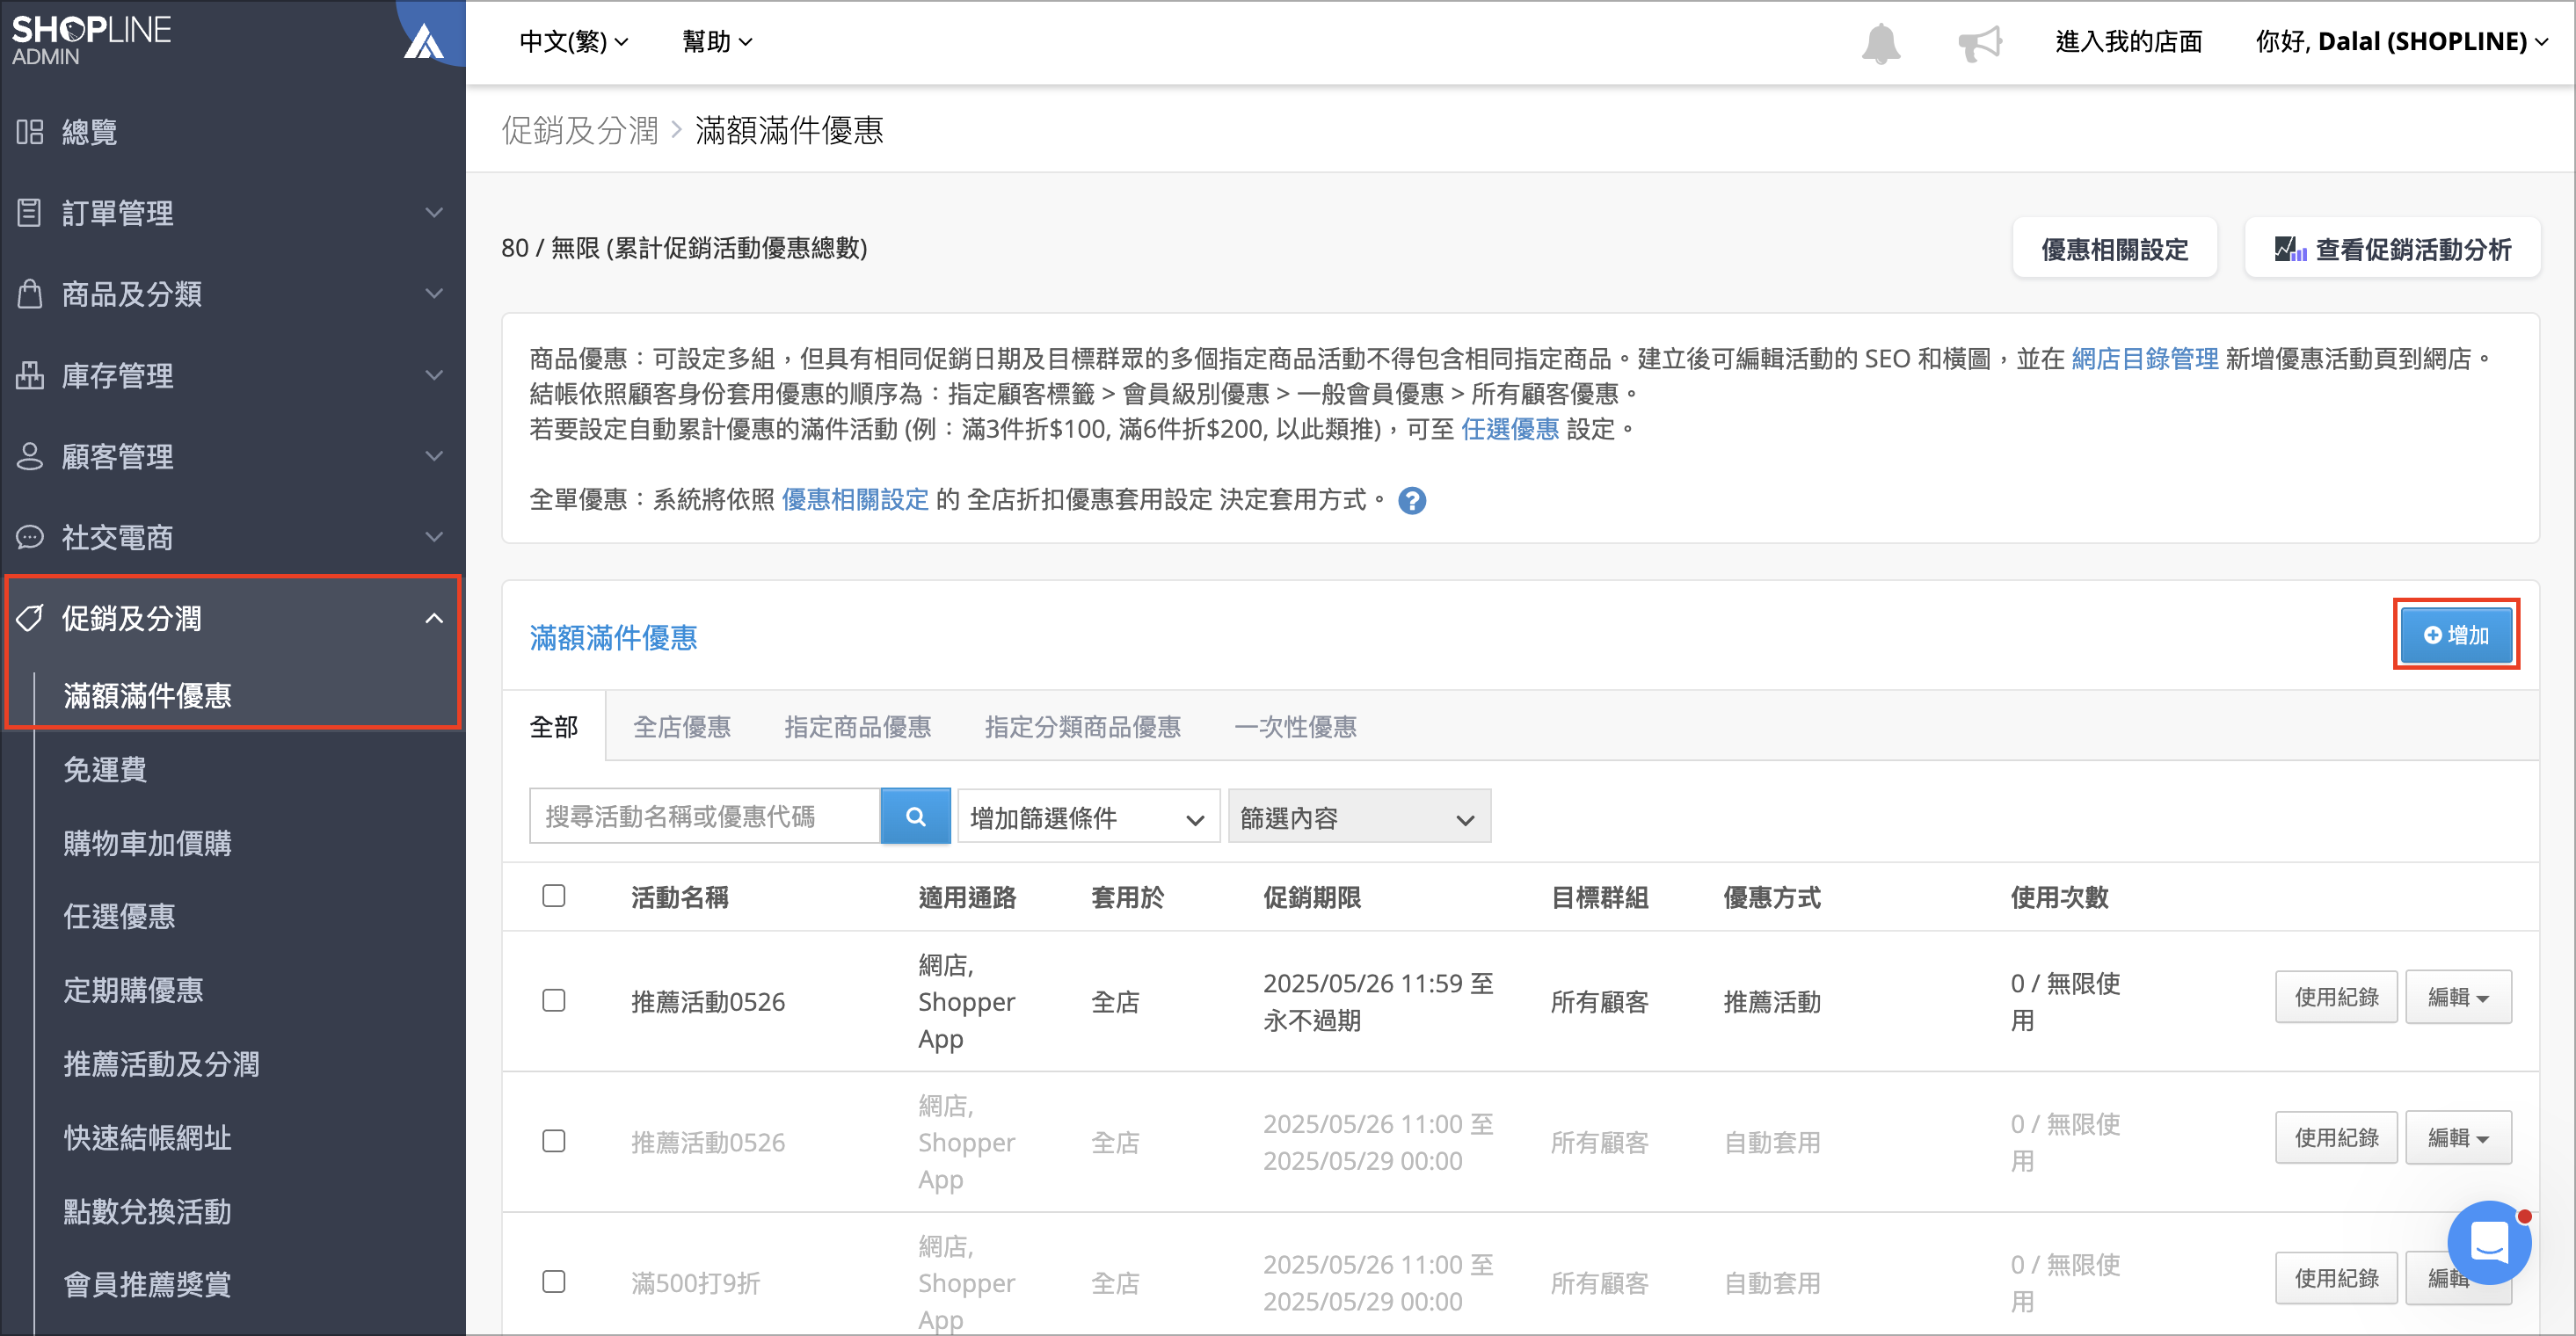2576x1336 pixels.
Task: Open 編輯 dropdown for first 推薦活動0526 row
Action: 2458,997
